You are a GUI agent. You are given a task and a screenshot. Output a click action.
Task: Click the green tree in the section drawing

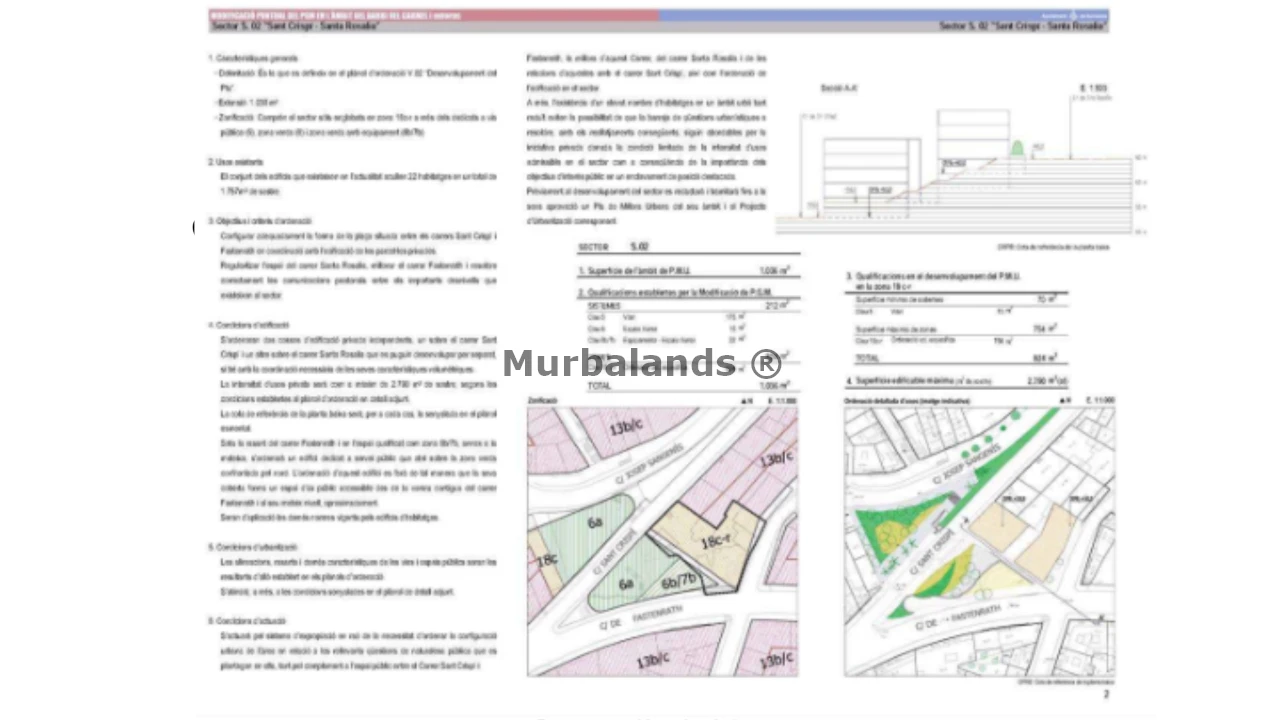coord(1018,148)
